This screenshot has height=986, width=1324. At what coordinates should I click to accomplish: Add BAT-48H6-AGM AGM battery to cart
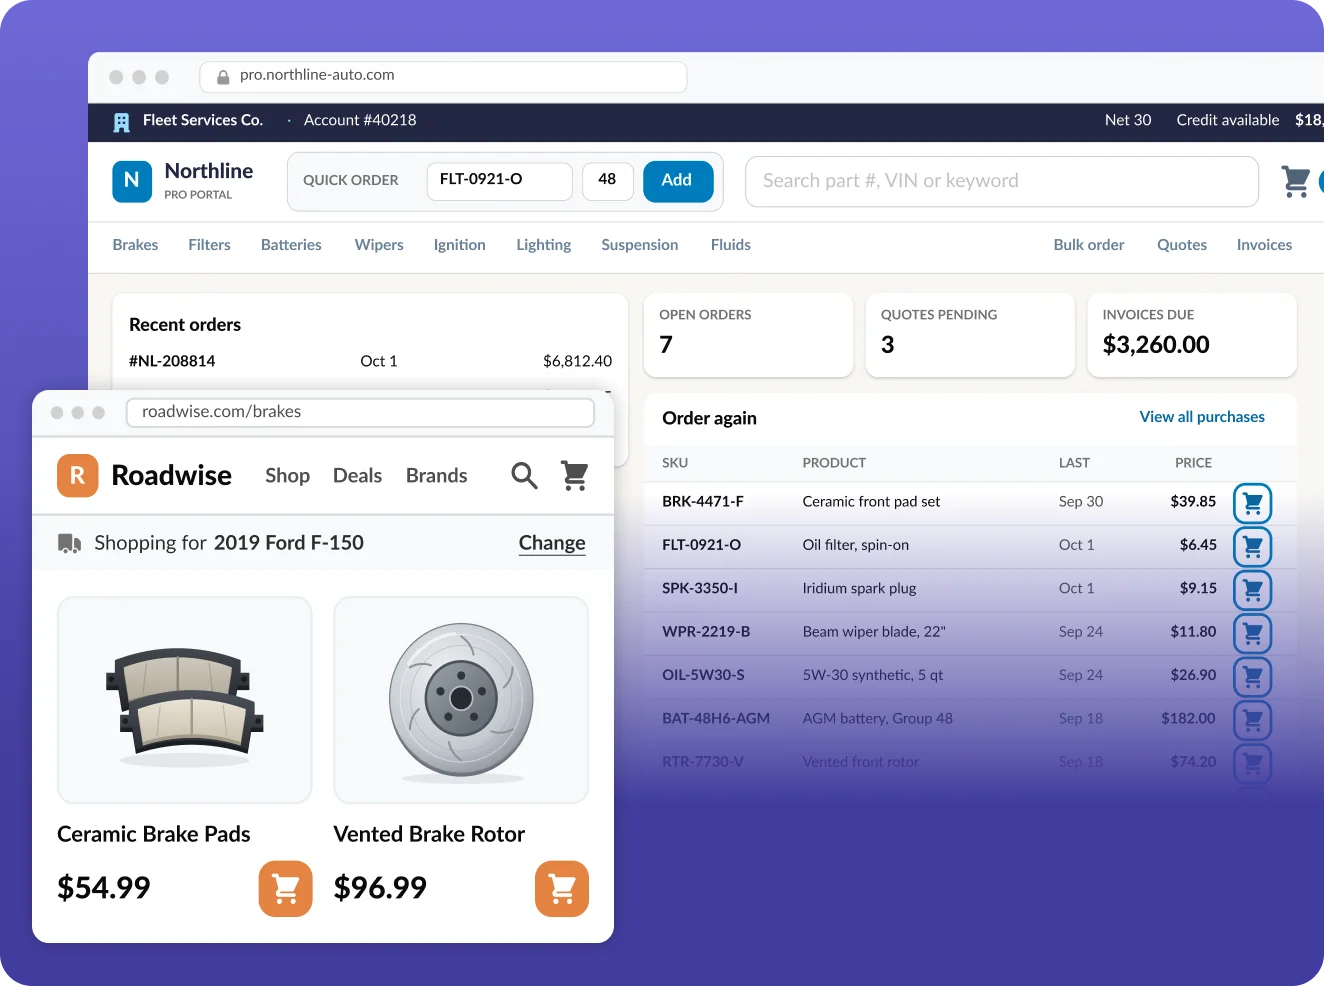click(x=1252, y=720)
